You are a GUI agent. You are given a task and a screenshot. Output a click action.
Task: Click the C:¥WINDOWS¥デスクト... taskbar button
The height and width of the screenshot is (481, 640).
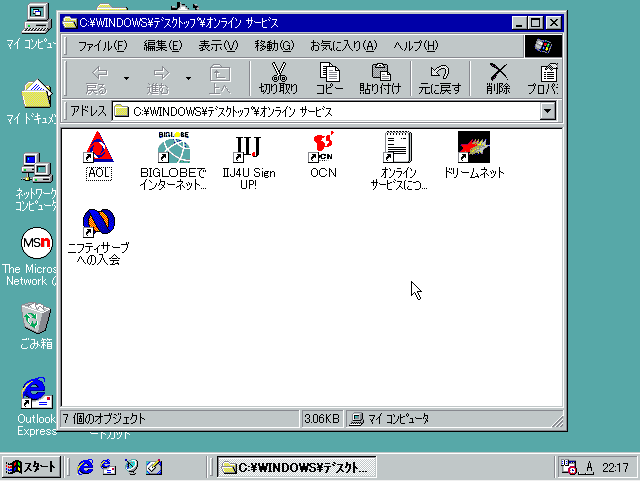point(297,467)
